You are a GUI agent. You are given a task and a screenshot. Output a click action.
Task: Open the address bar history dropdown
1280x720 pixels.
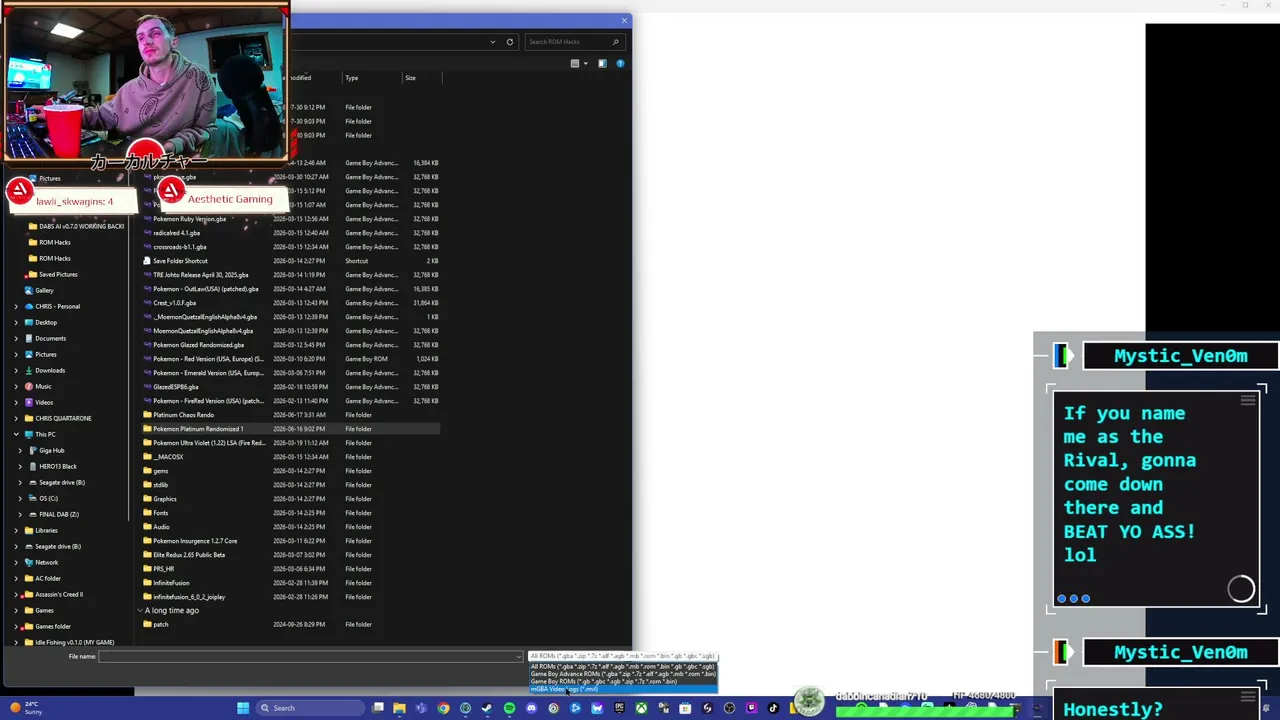(493, 42)
